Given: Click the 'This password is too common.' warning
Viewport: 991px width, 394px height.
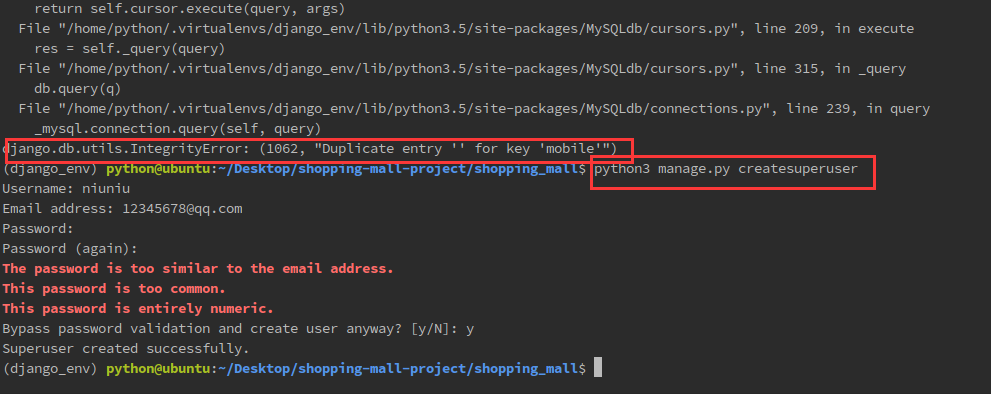Looking at the screenshot, I should [114, 289].
